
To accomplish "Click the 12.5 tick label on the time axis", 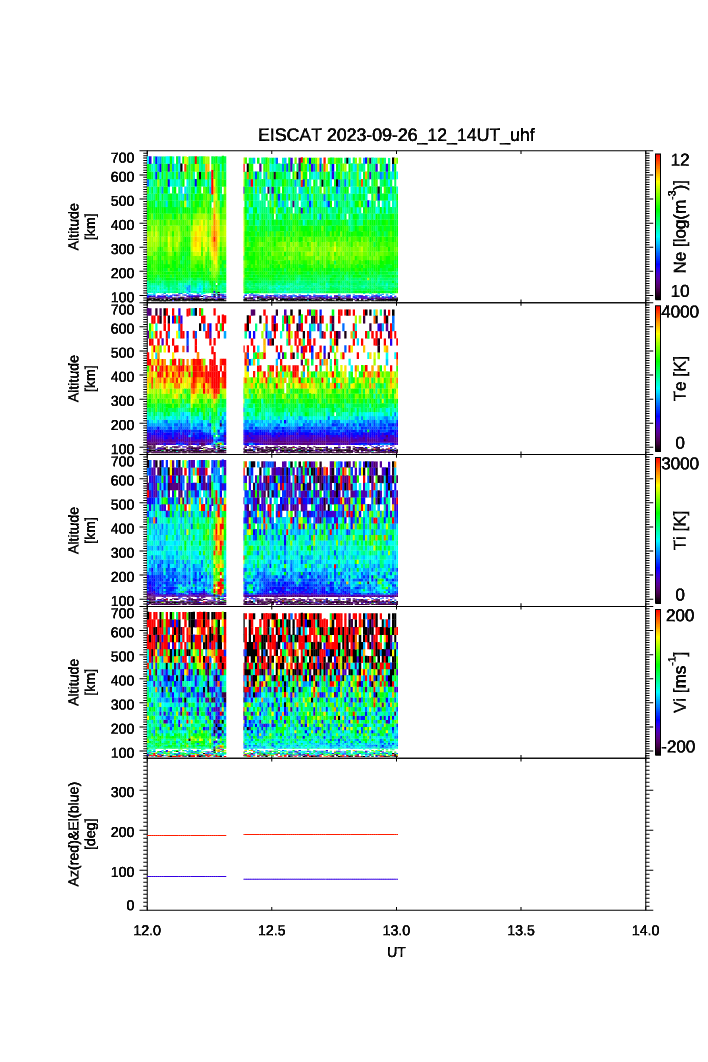I will [x=272, y=930].
